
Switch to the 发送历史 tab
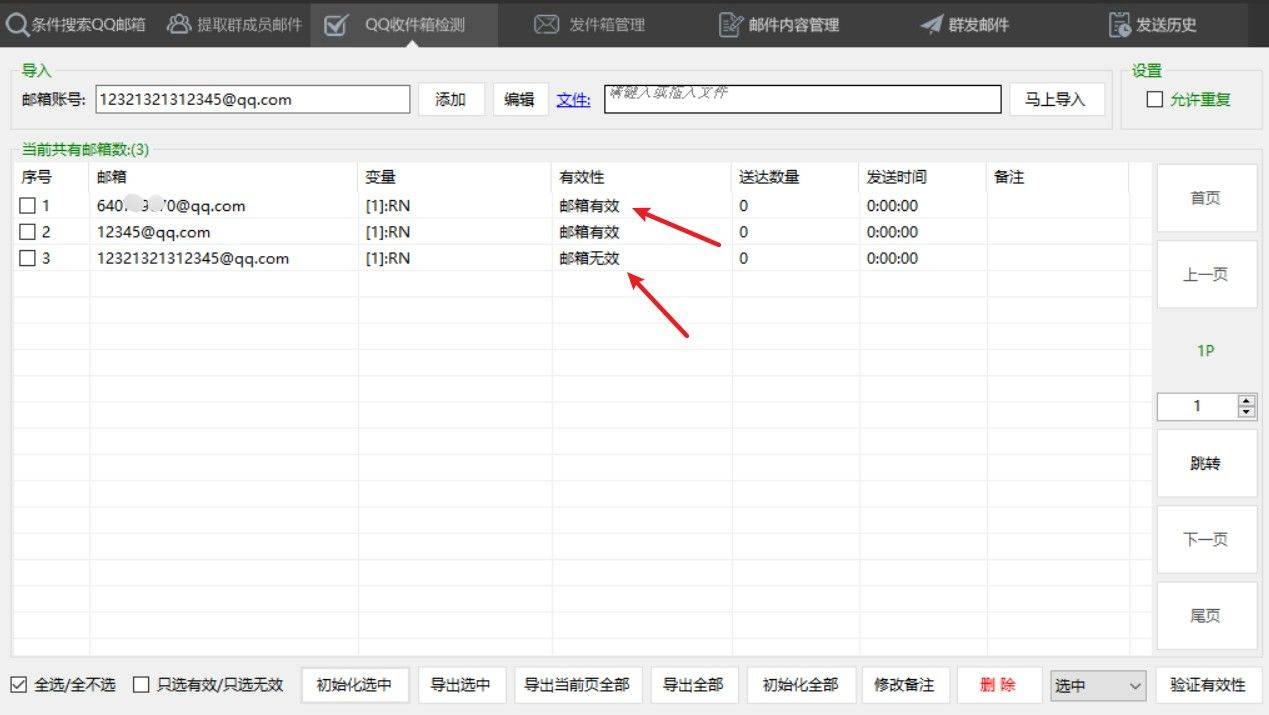coord(1166,25)
